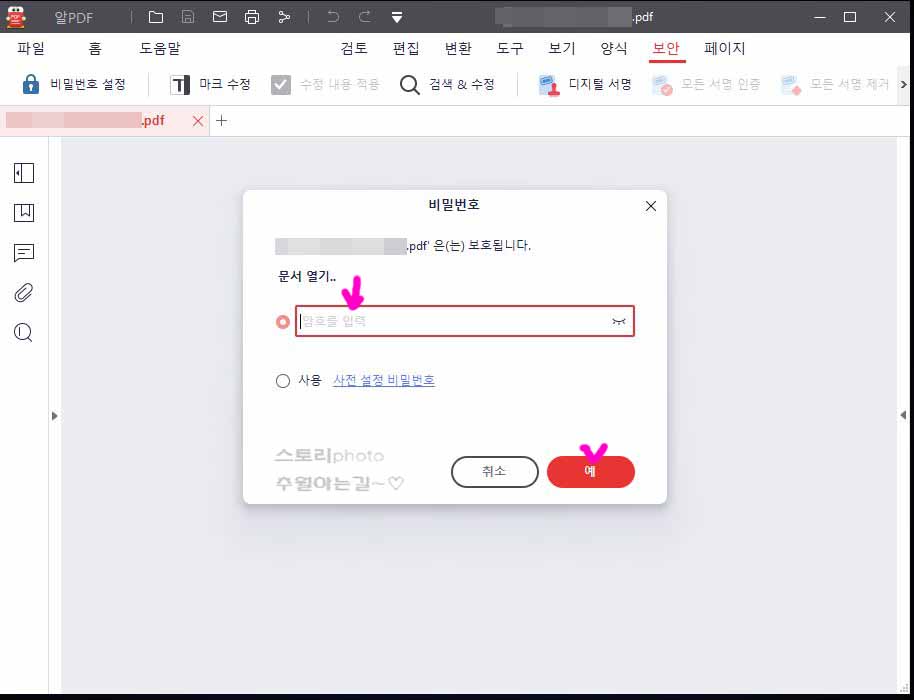Open the bookmarks panel
914x700 pixels.
coord(23,212)
